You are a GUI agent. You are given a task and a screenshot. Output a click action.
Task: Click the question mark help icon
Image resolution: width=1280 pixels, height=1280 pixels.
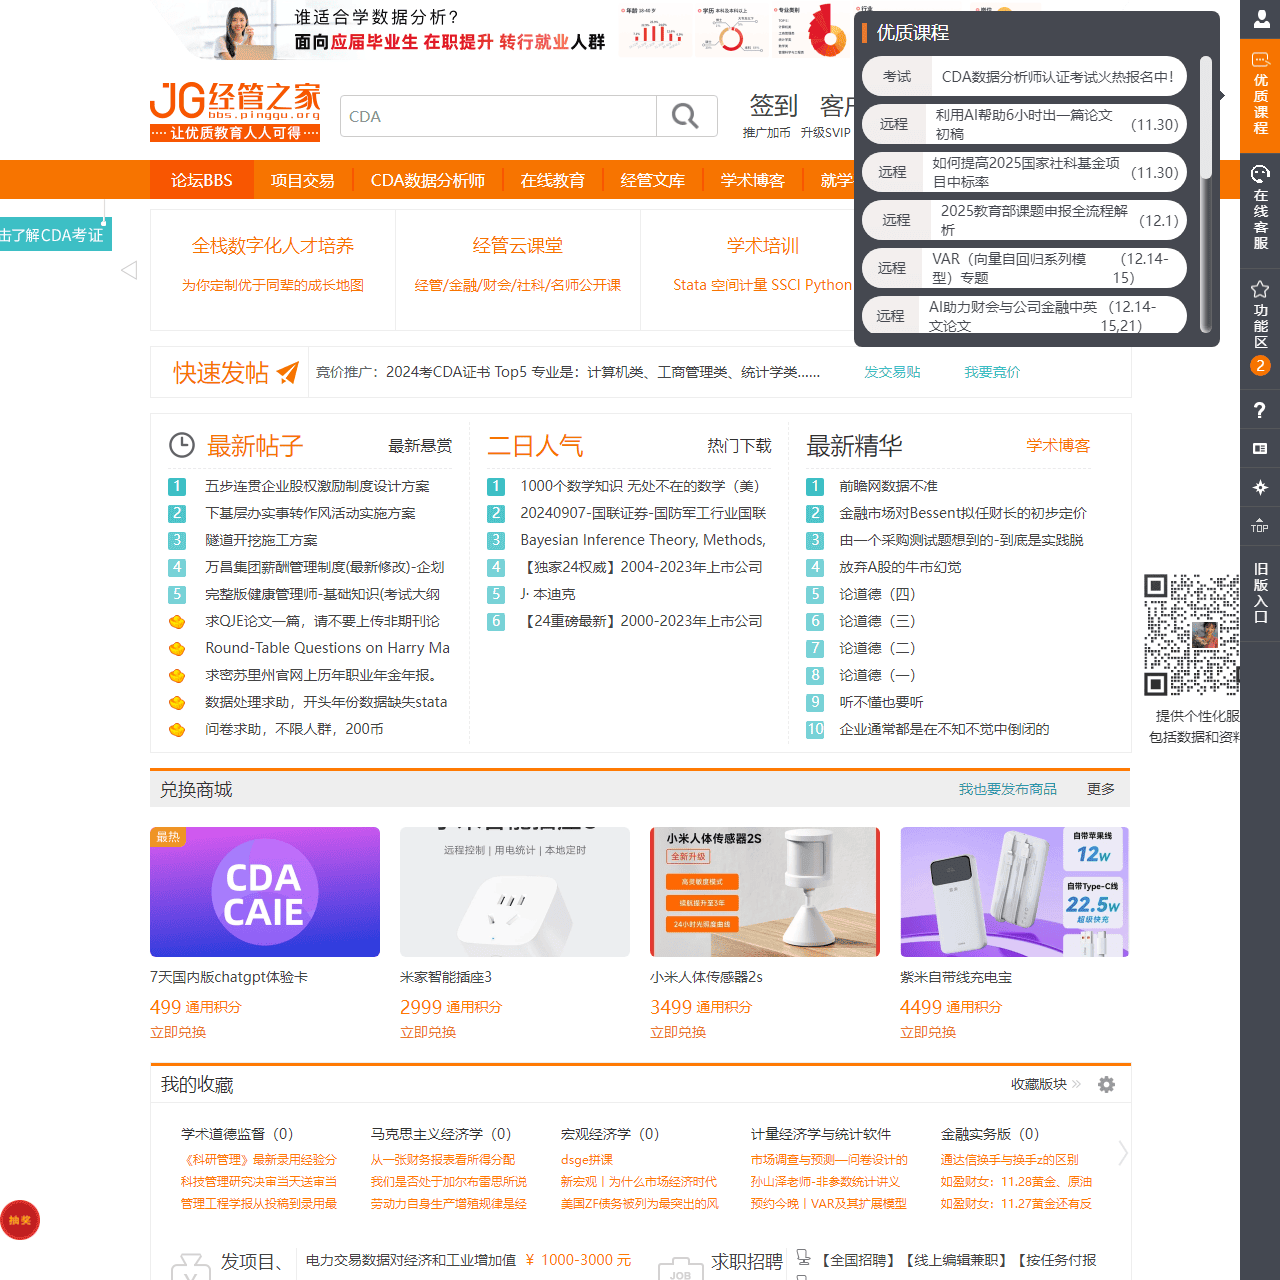tap(1260, 410)
